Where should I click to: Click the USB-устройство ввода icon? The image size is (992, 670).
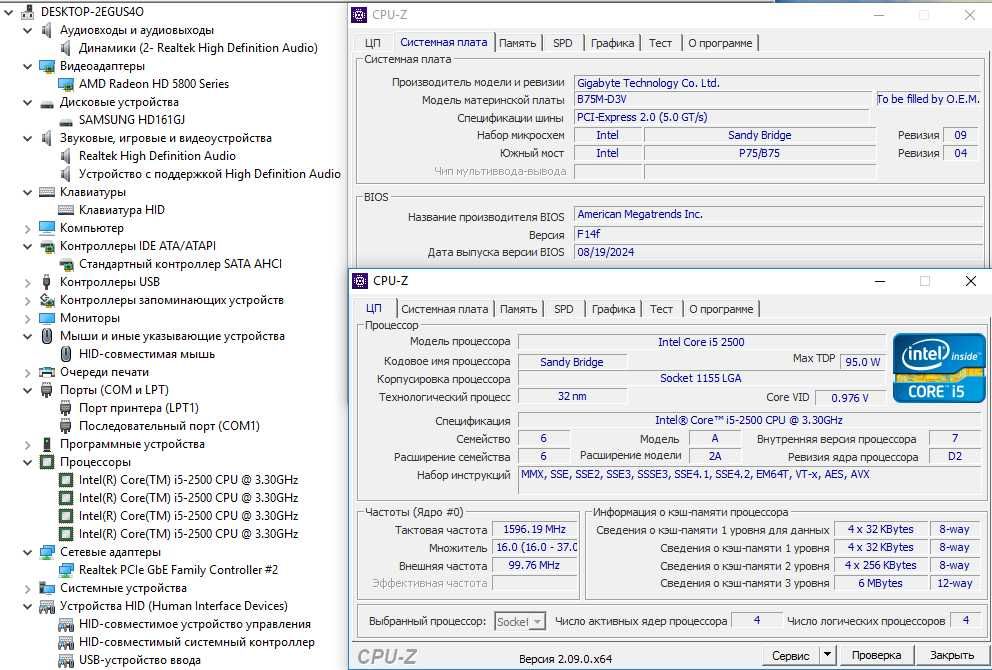click(x=66, y=661)
